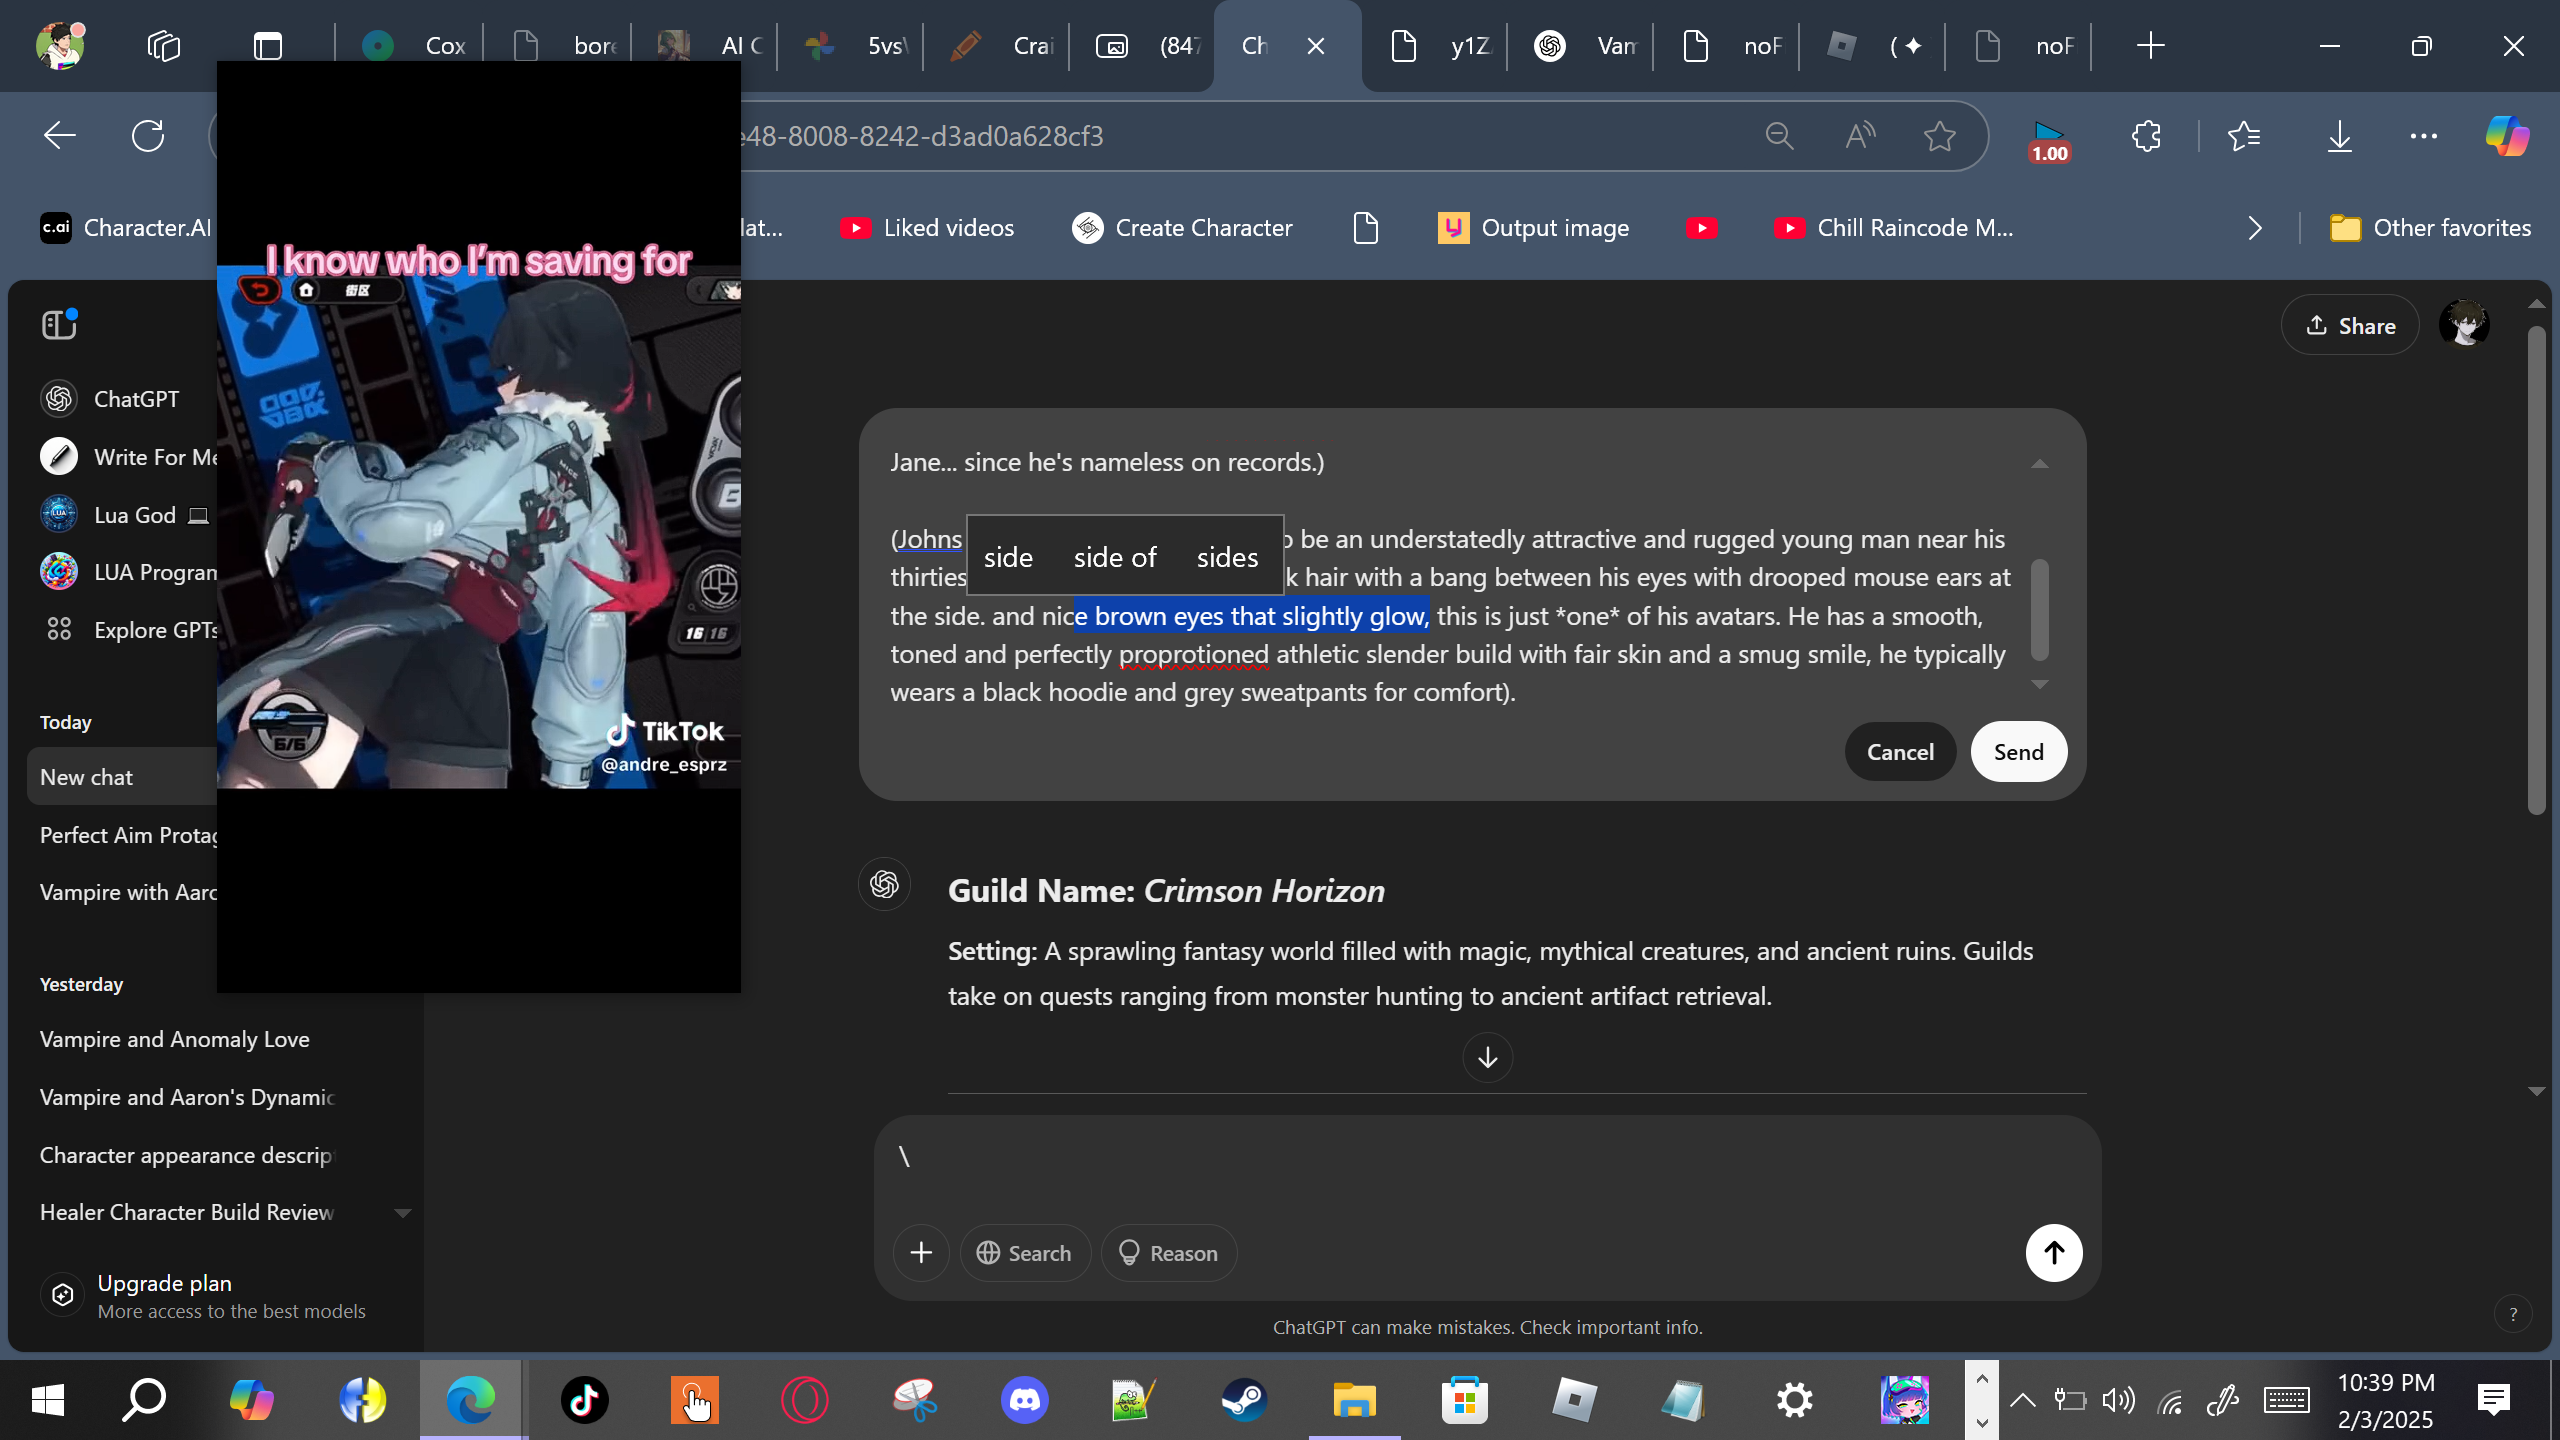Screen dimensions: 2560x1440
Task: Open Create Character bookmark
Action: [1182, 229]
